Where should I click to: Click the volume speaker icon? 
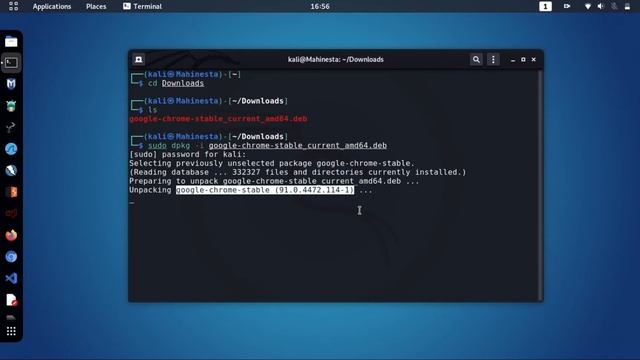click(x=601, y=6)
